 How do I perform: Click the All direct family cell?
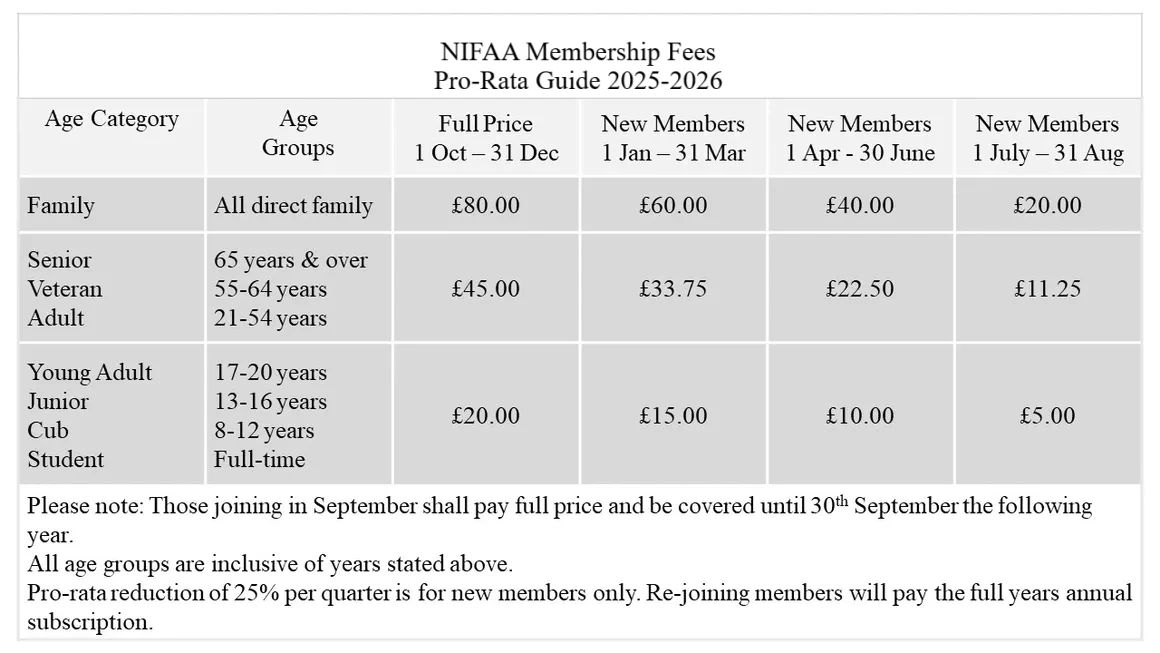(x=293, y=206)
